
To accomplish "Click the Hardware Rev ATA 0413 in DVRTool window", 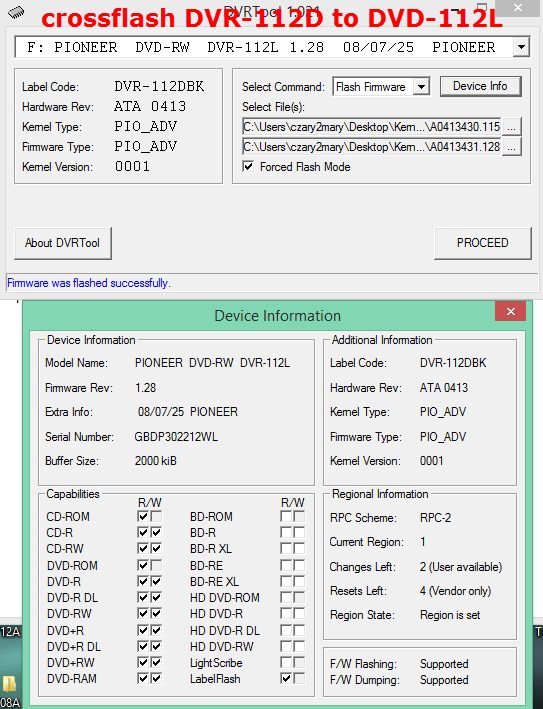I will [150, 106].
